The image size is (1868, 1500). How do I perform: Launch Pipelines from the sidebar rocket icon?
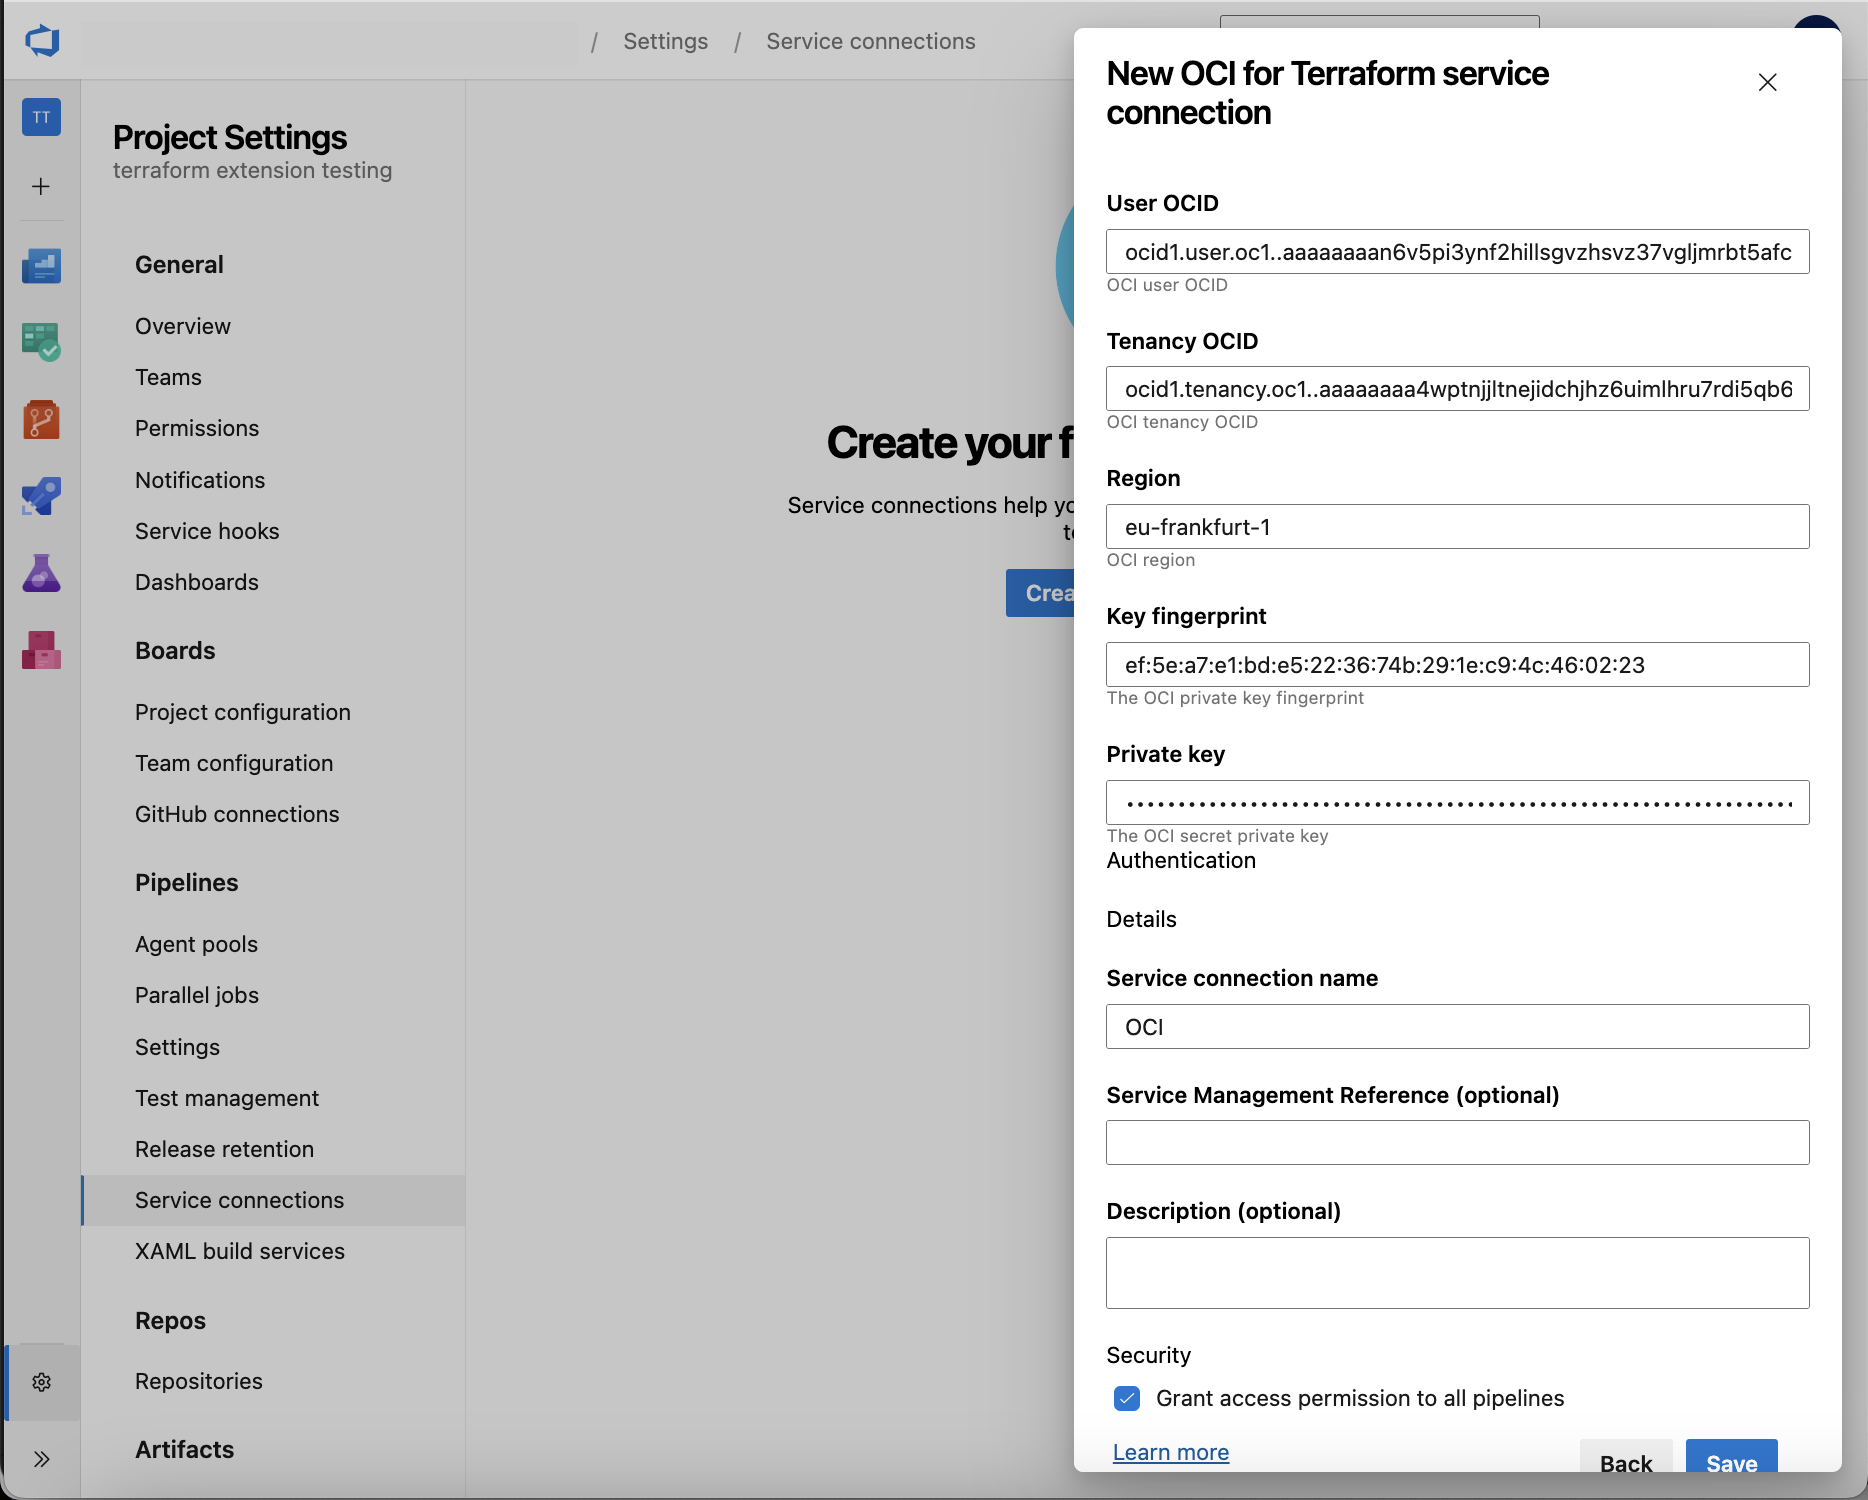41,496
